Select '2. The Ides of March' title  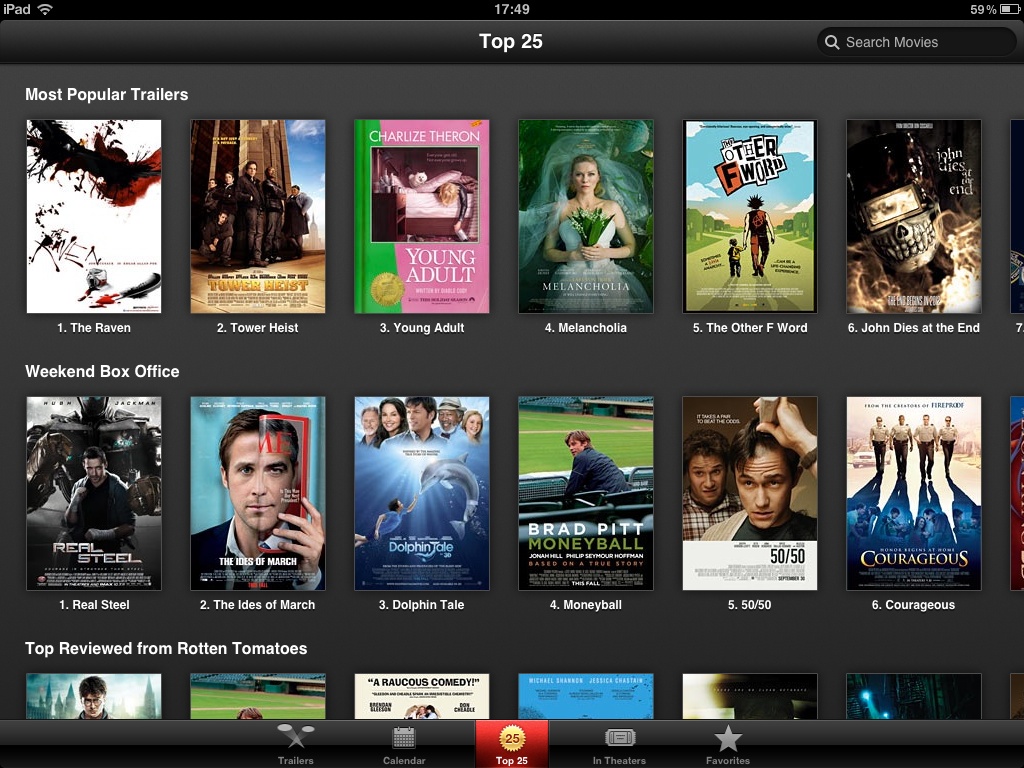[x=257, y=605]
